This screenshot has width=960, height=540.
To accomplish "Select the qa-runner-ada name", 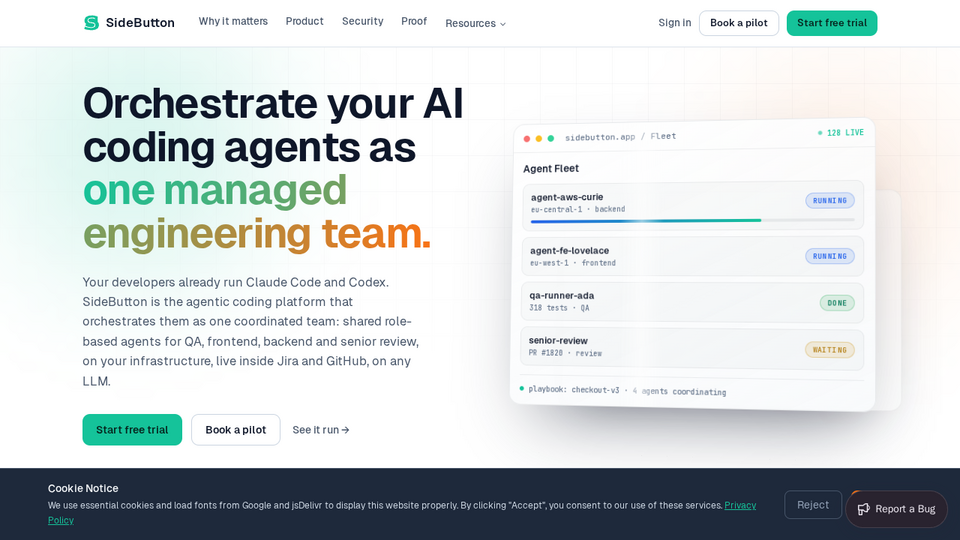I will [x=561, y=296].
